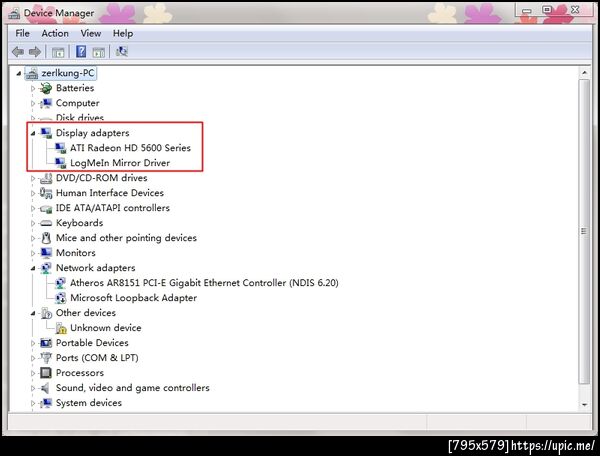The width and height of the screenshot is (600, 456).
Task: Expand the Computer node
Action: click(33, 103)
